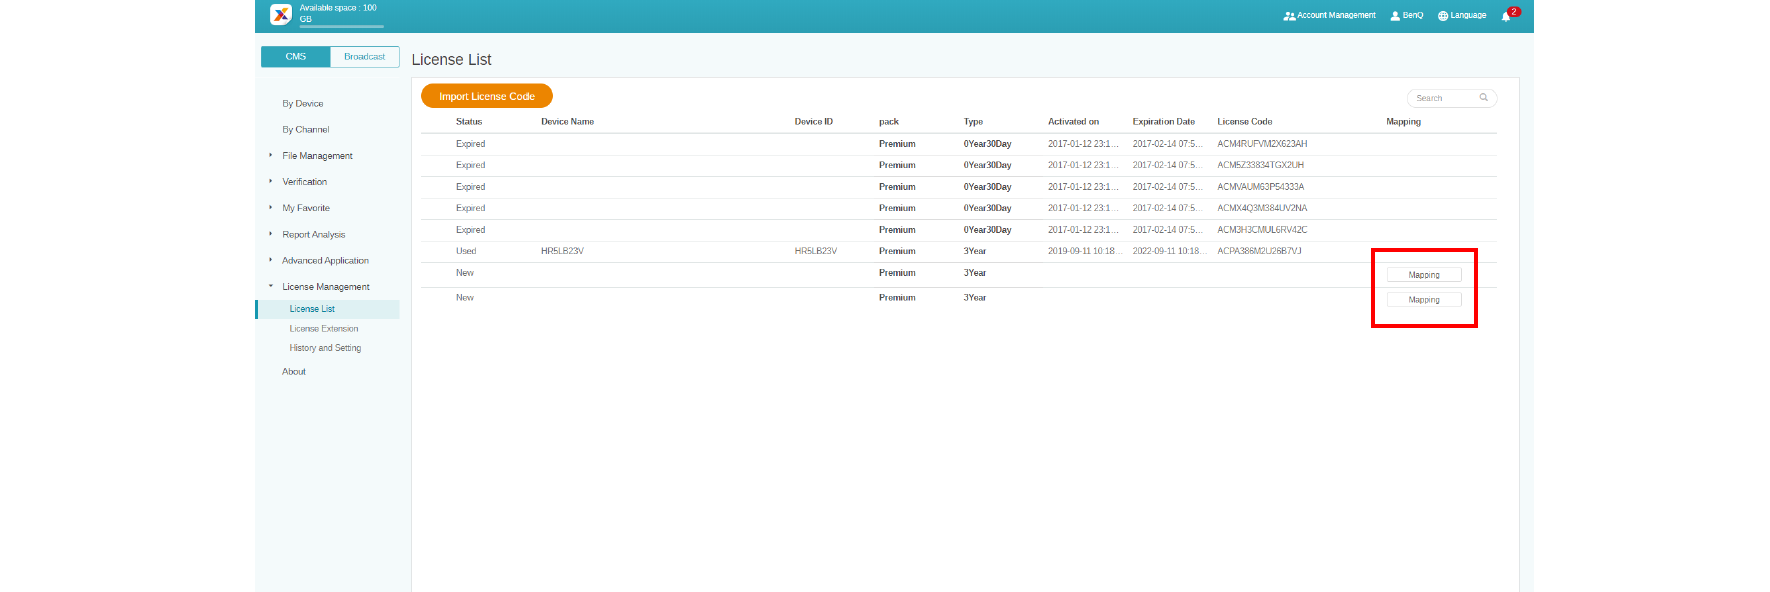Click the search magnifier icon
1770x592 pixels.
pos(1484,98)
